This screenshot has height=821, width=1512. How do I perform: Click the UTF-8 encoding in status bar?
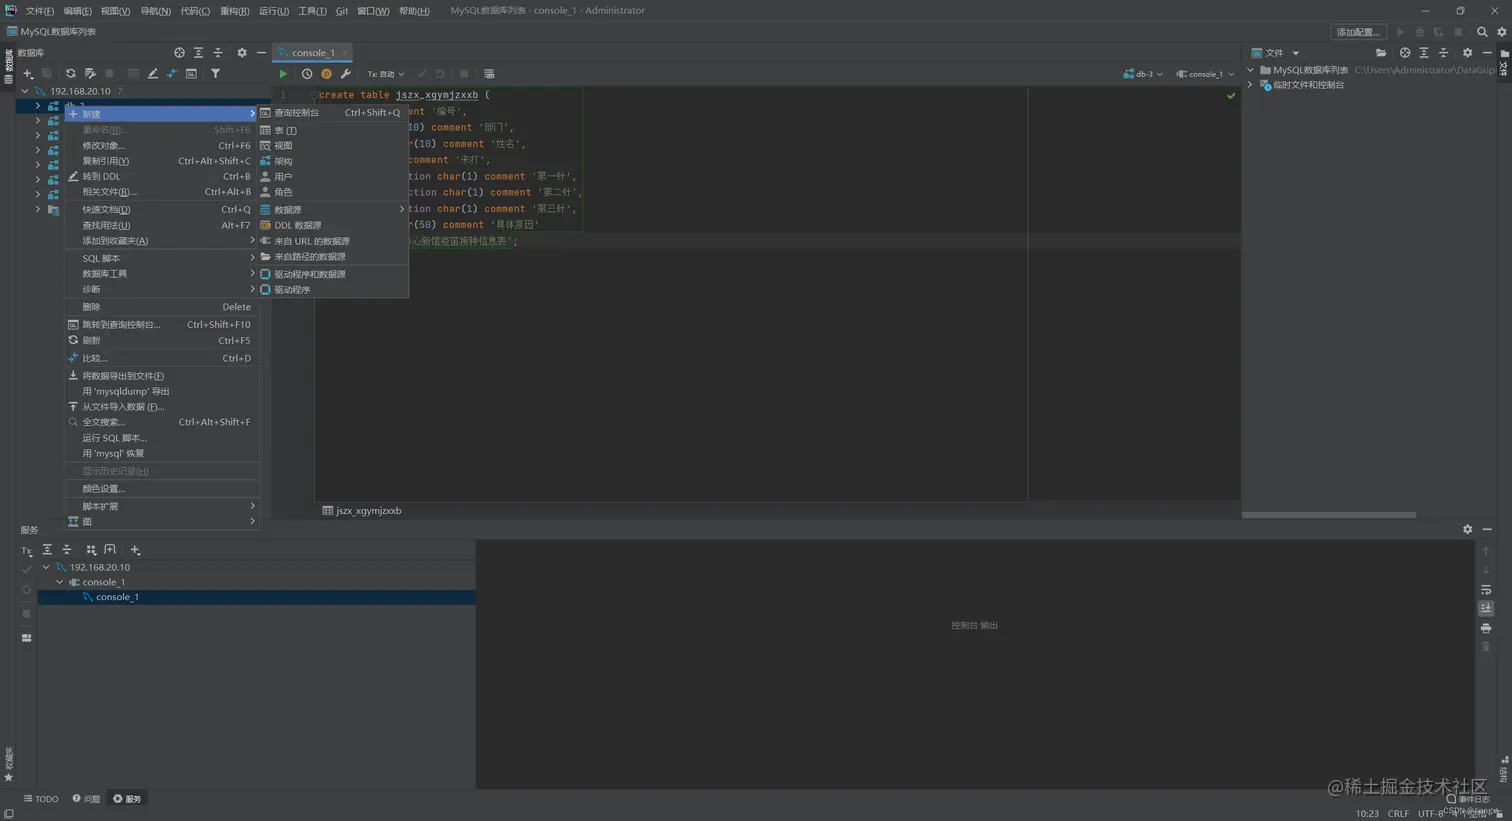pos(1431,814)
